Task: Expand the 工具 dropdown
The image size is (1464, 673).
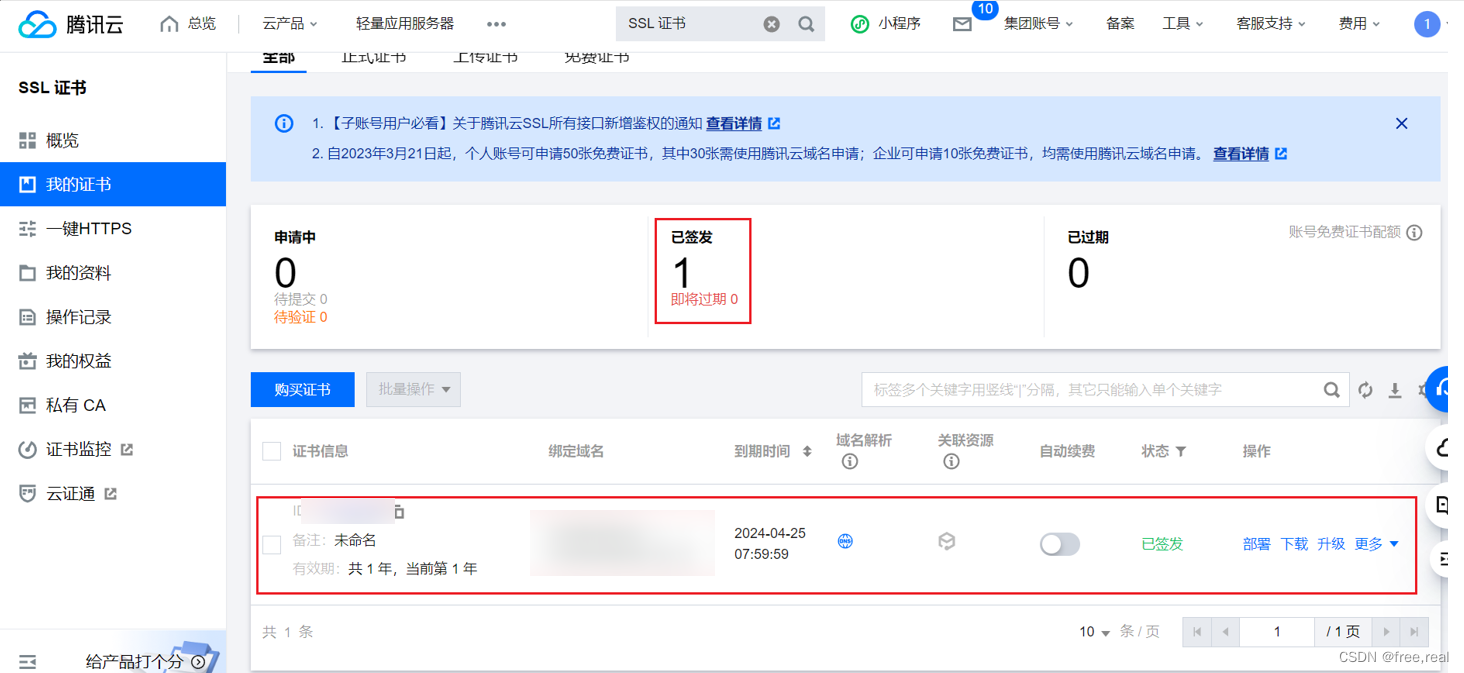Action: [x=1183, y=23]
